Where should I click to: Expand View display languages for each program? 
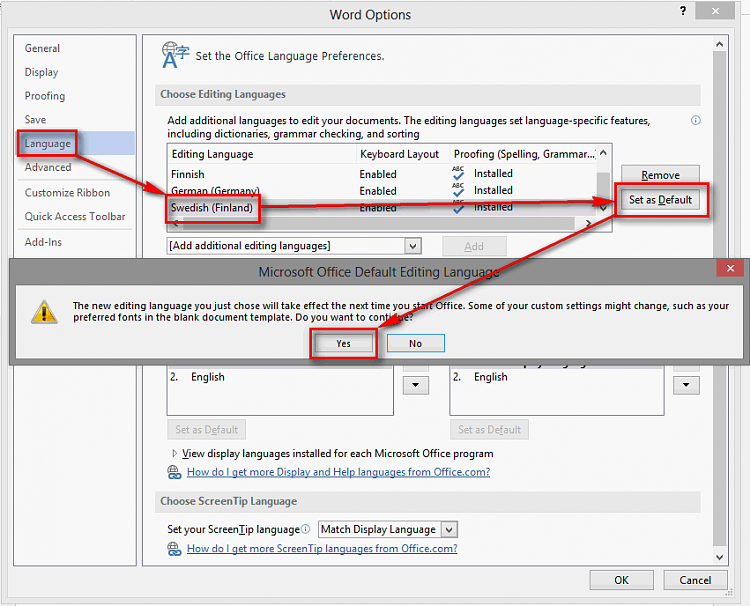[x=175, y=453]
